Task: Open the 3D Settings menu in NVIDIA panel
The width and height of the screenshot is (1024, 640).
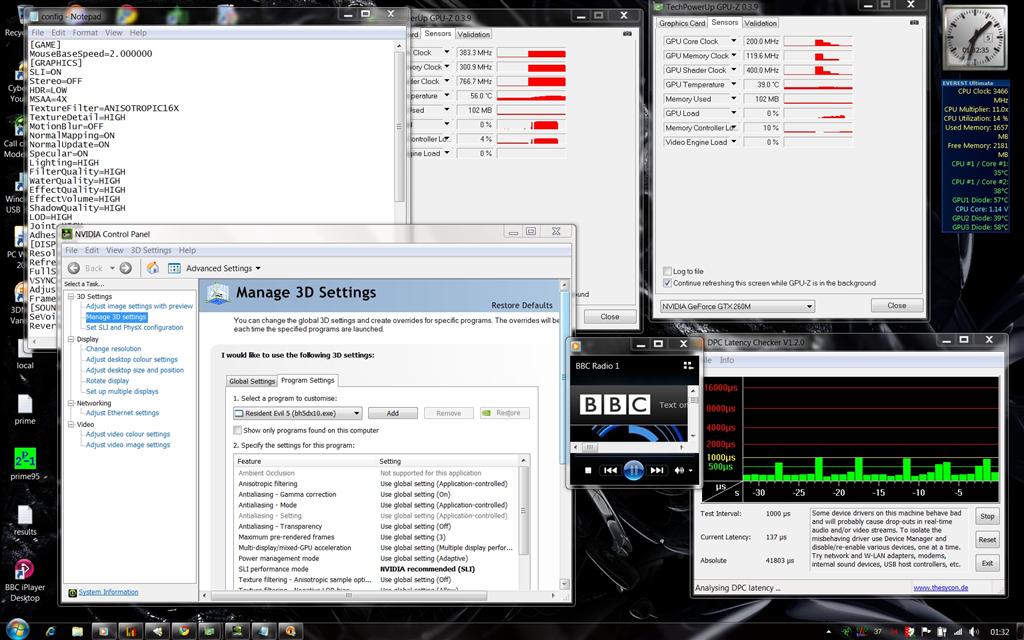Action: [151, 250]
